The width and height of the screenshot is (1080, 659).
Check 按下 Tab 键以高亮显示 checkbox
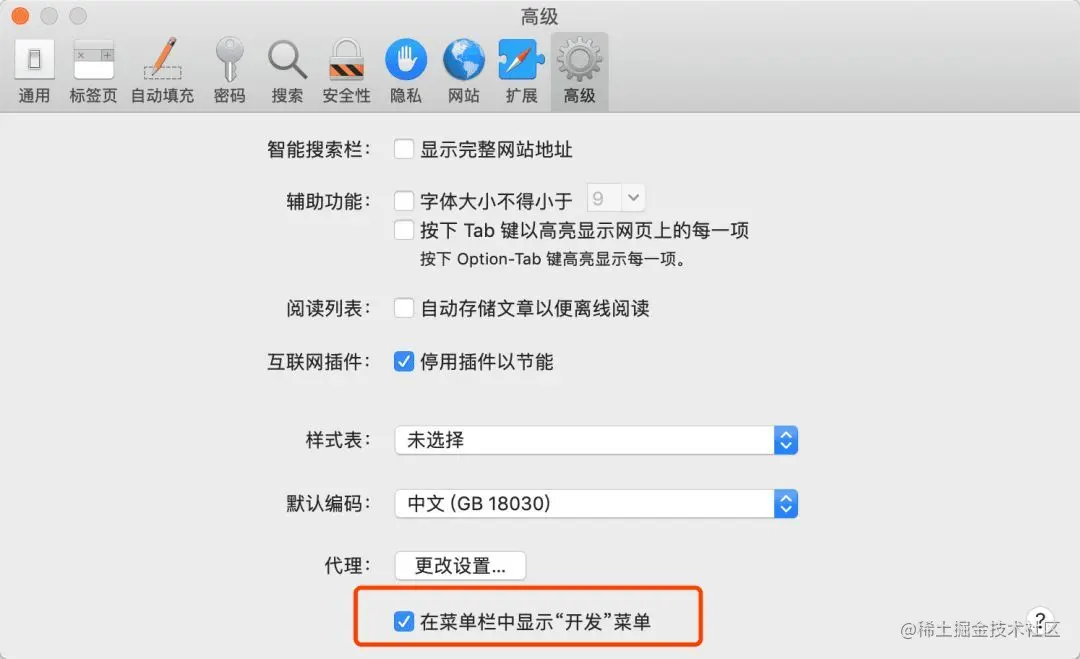404,229
